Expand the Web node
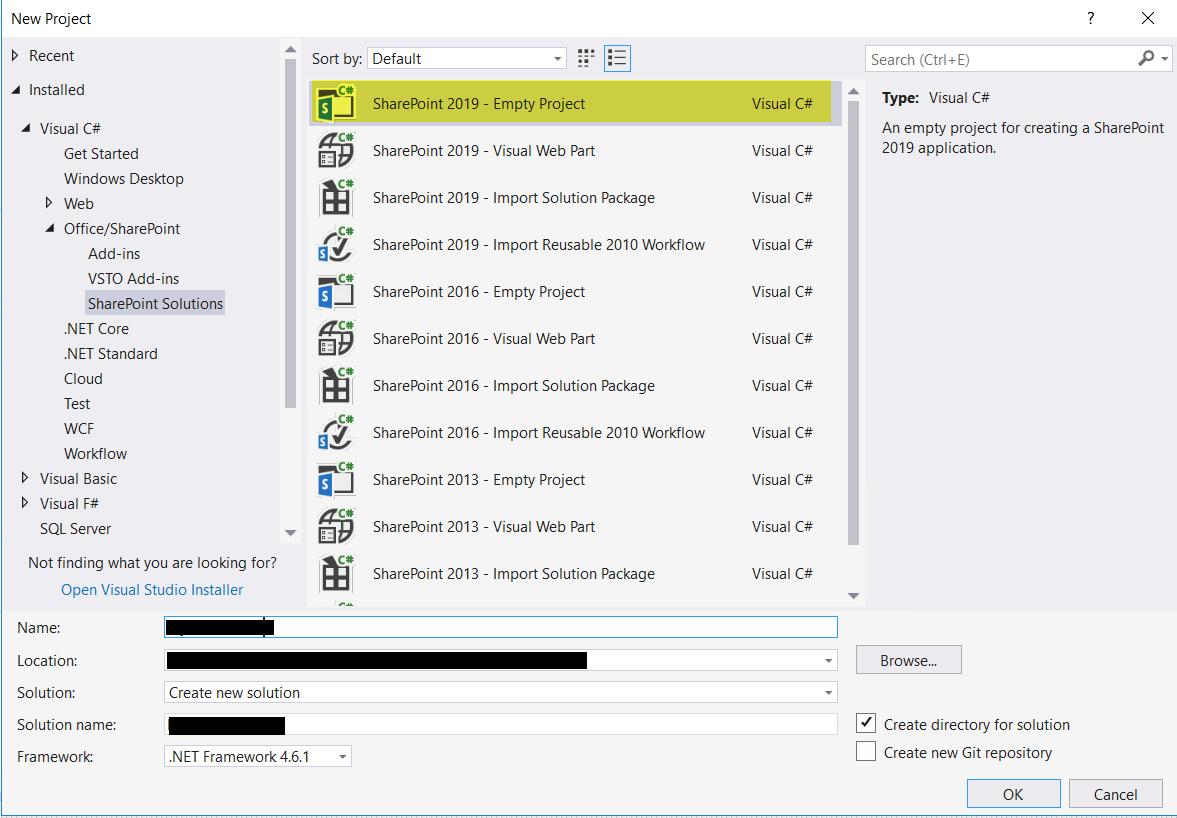This screenshot has width=1177, height=818. (x=49, y=203)
